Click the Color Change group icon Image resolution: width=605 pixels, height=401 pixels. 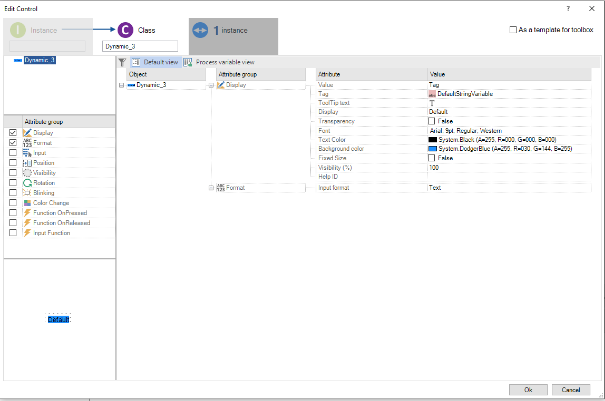(27, 203)
